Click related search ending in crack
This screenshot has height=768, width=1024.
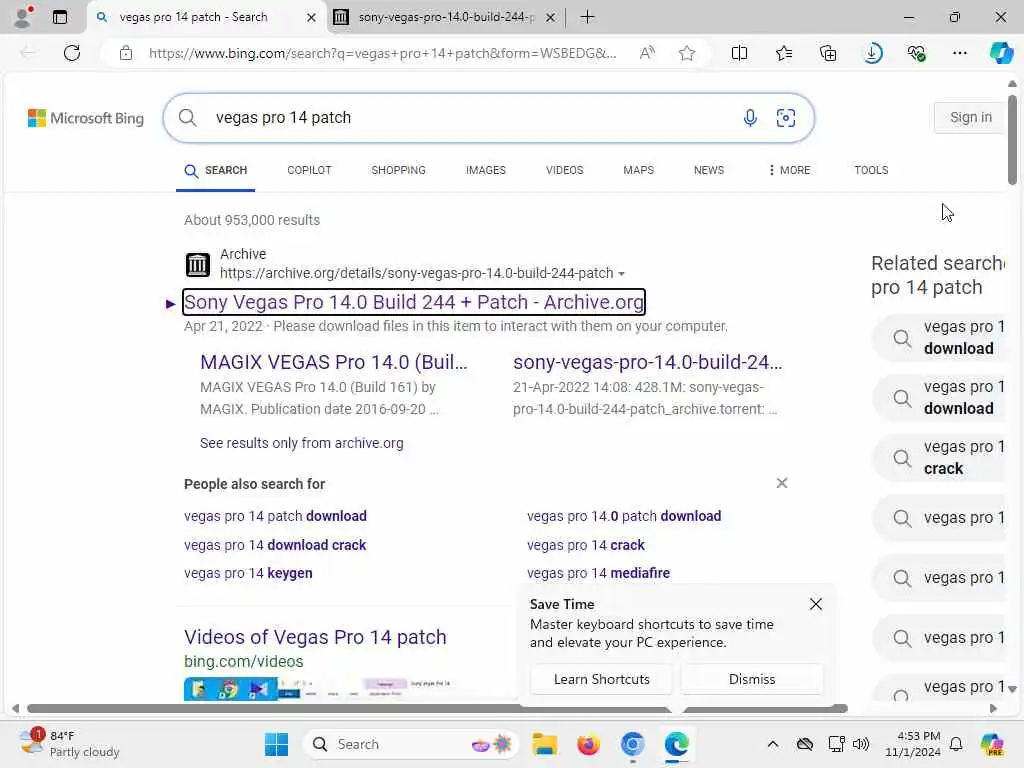(939, 458)
